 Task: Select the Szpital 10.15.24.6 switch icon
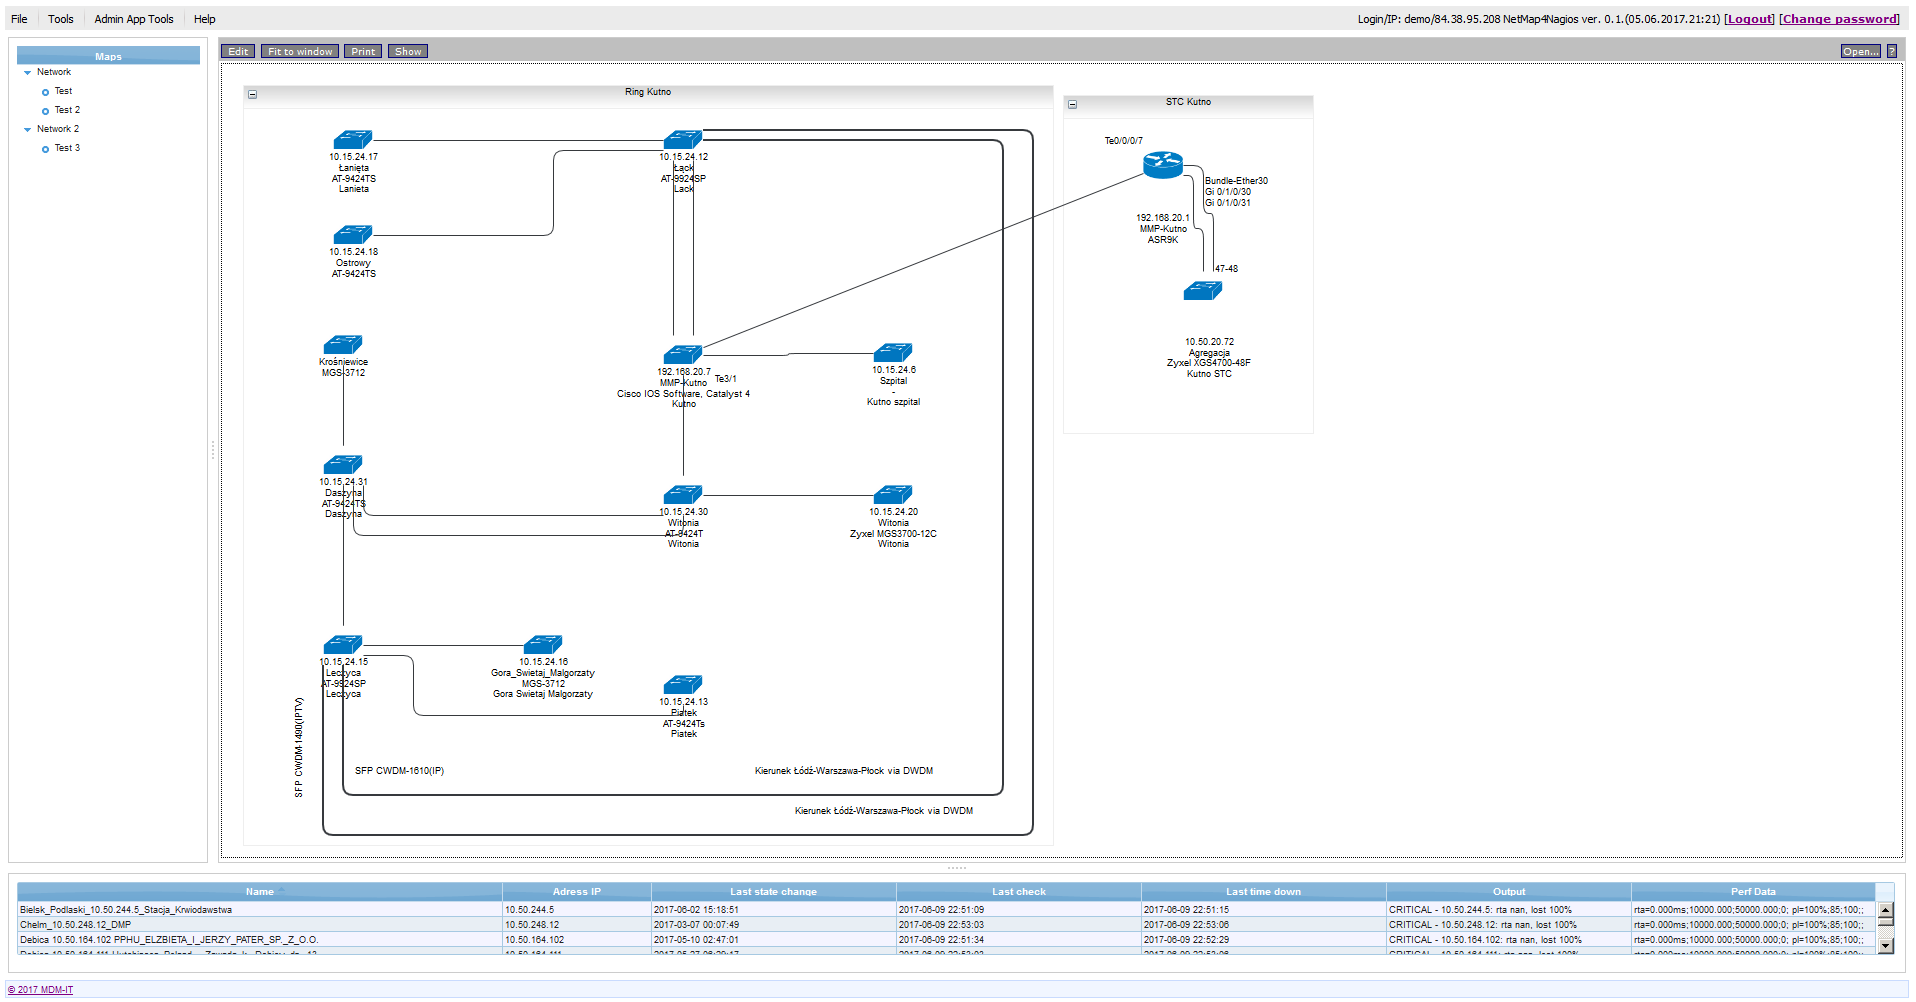893,353
